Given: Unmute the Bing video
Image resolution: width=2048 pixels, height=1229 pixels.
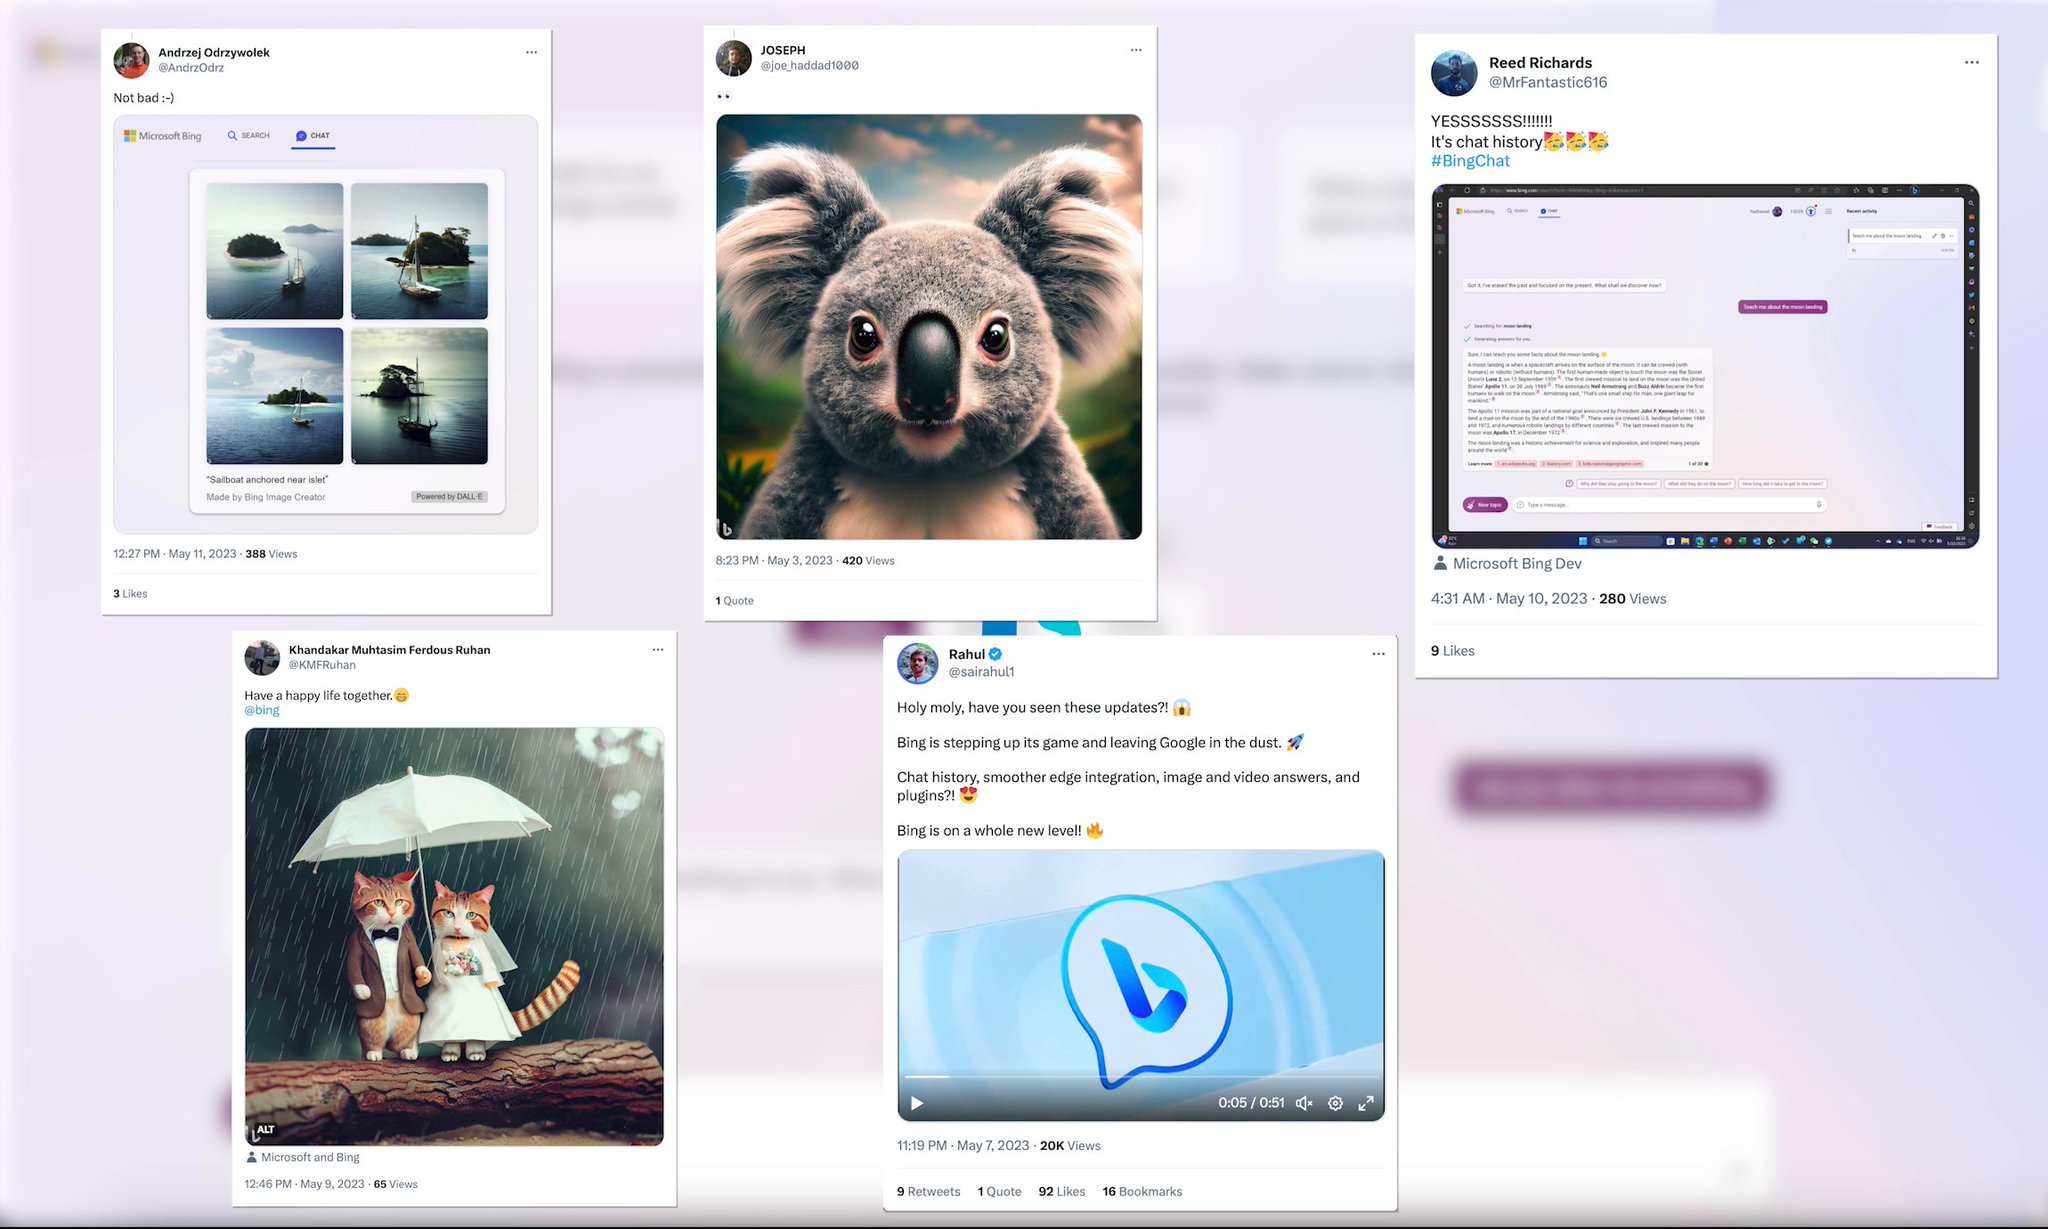Looking at the screenshot, I should [1304, 1103].
